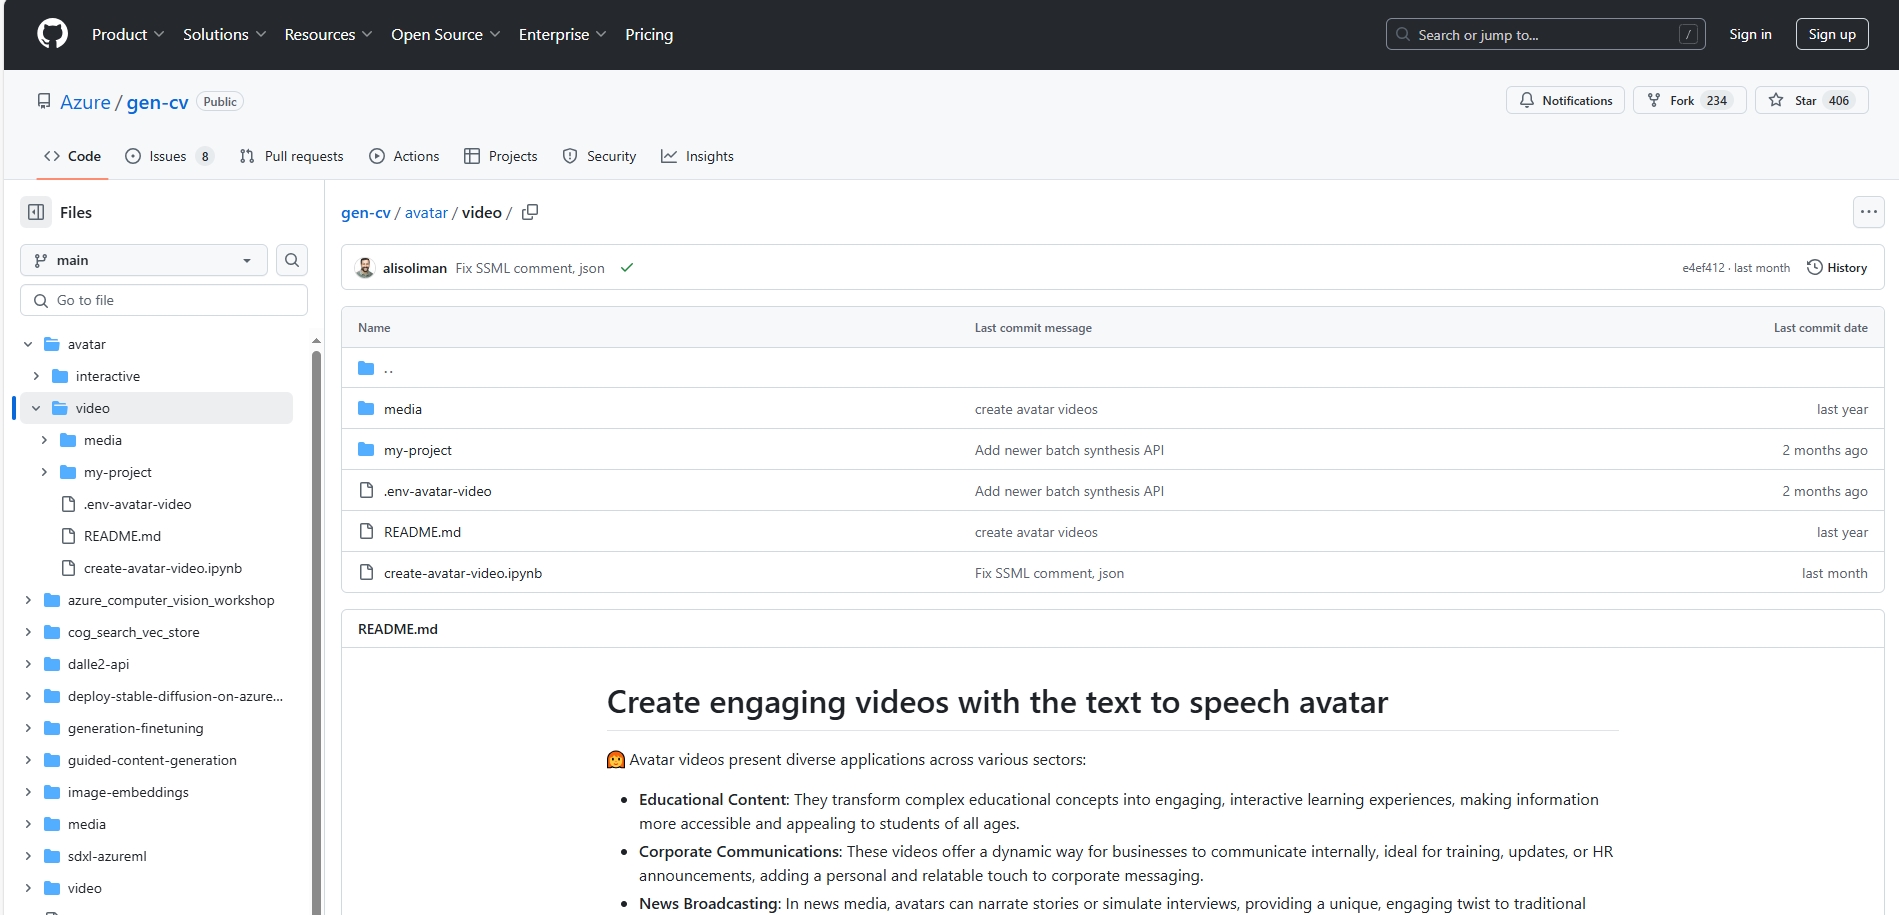This screenshot has width=1899, height=915.
Task: Click the create-avatar-video.ipynb file icon in the table
Action: [x=366, y=573]
